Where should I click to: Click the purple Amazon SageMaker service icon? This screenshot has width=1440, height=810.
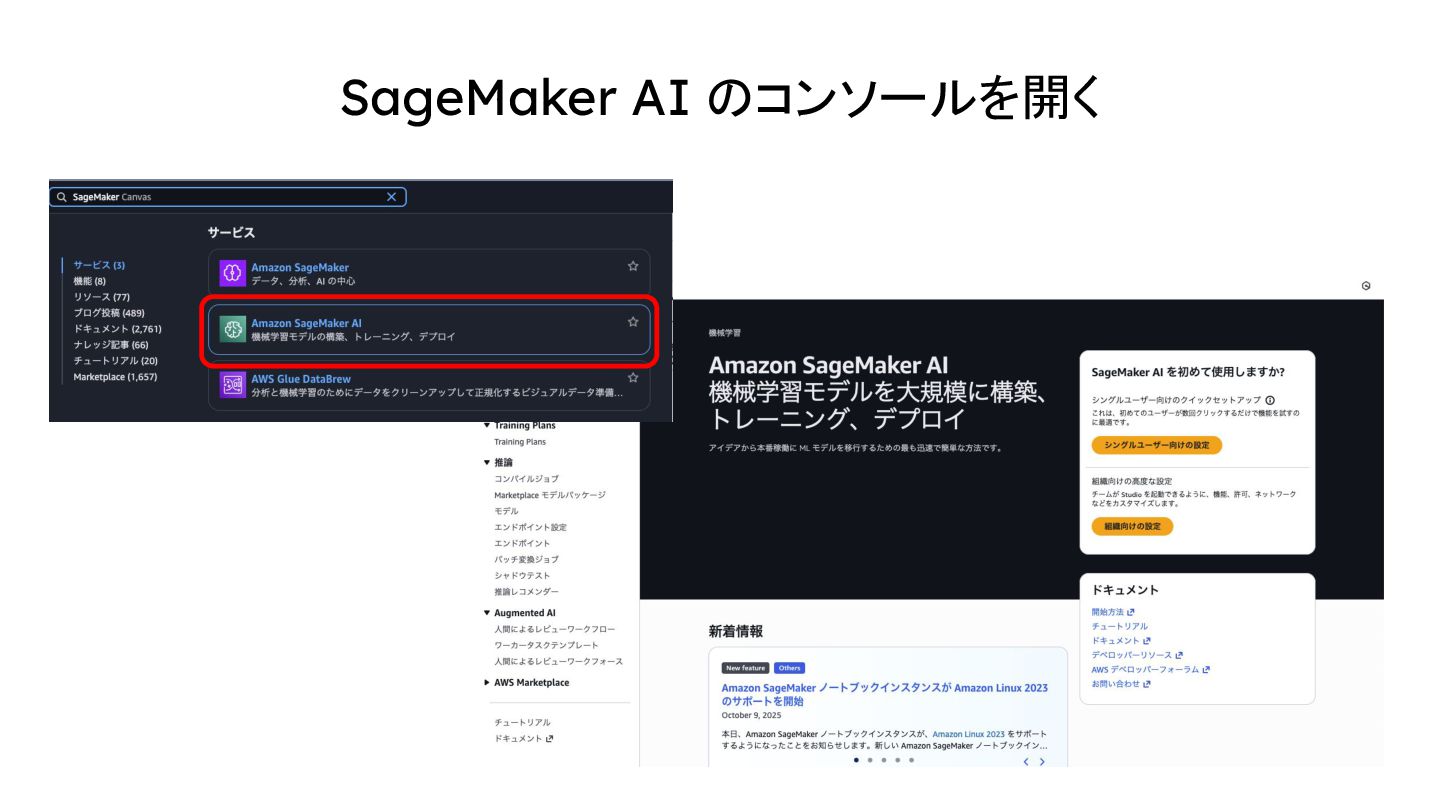232,273
